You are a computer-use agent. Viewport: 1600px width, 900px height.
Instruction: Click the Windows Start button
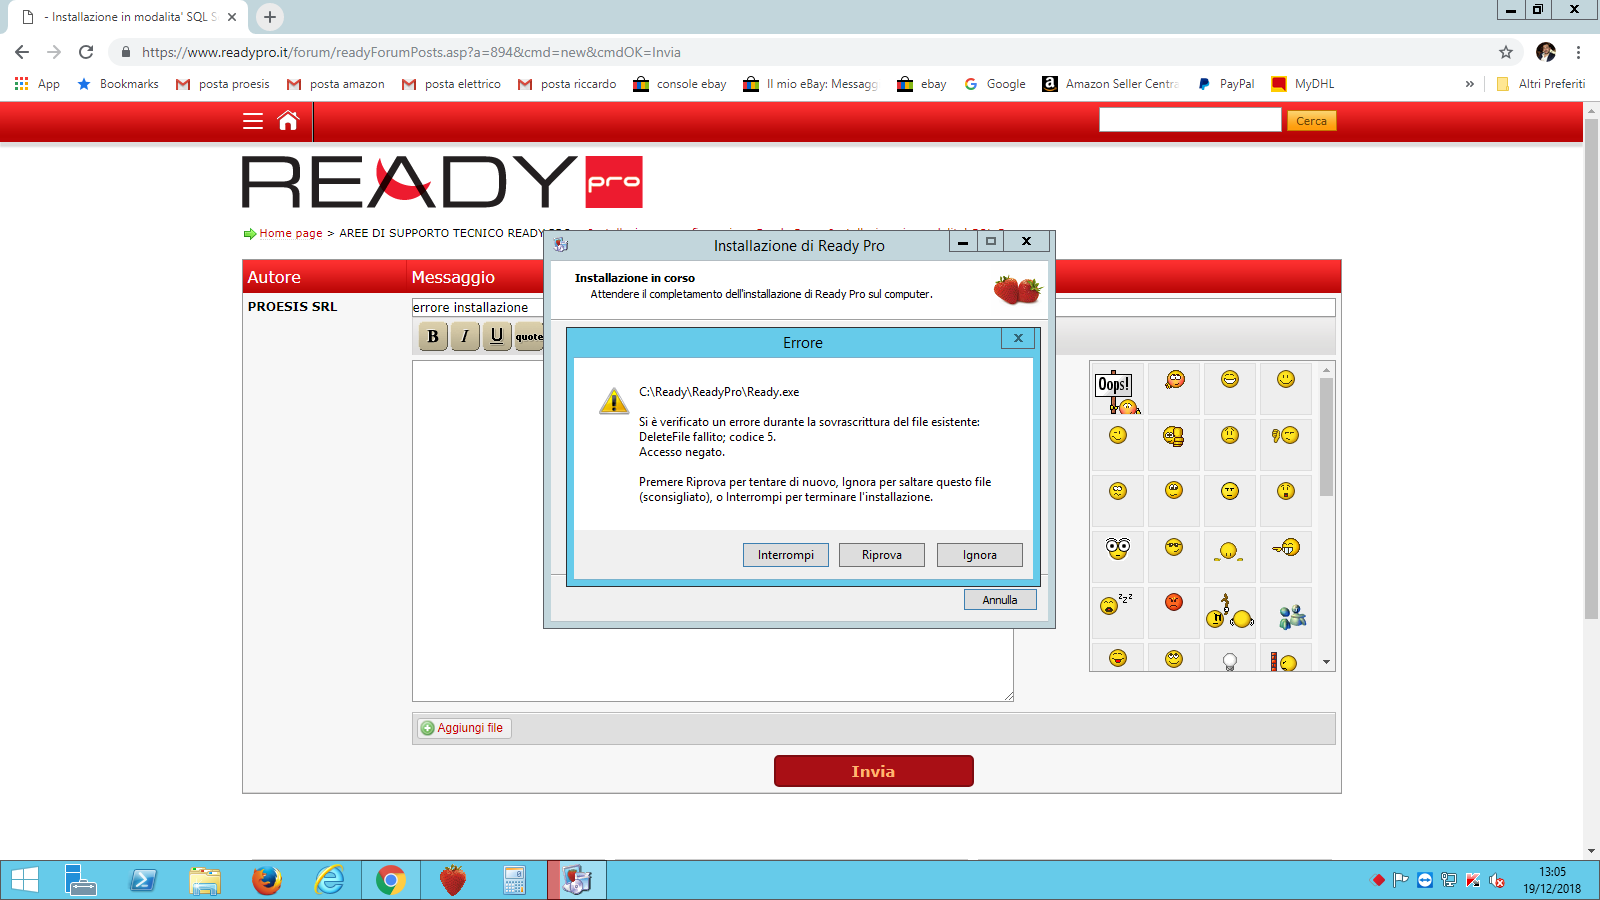click(x=24, y=880)
